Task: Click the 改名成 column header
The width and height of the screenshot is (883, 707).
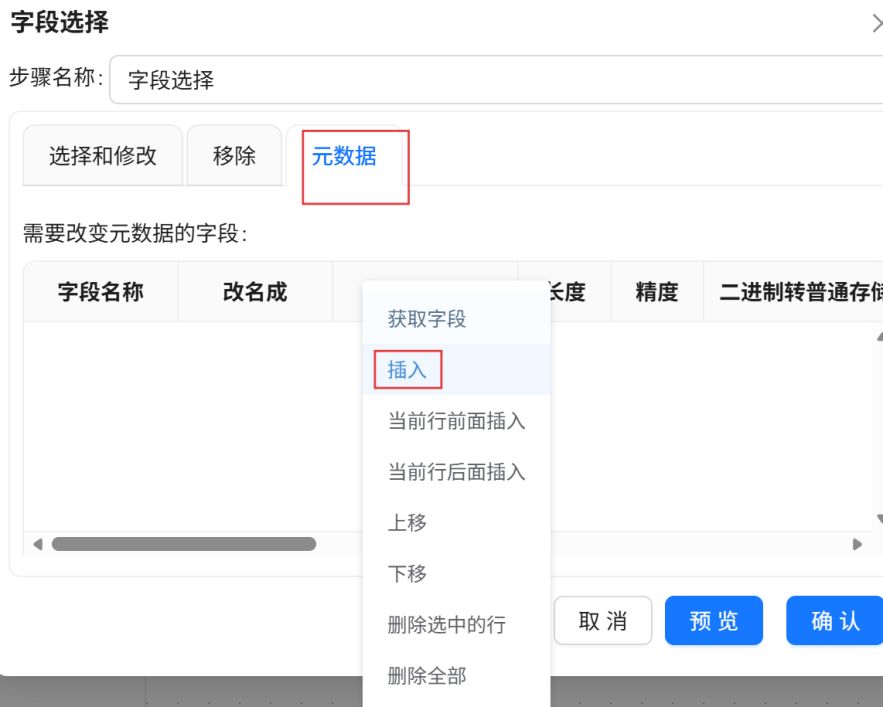Action: [x=255, y=292]
